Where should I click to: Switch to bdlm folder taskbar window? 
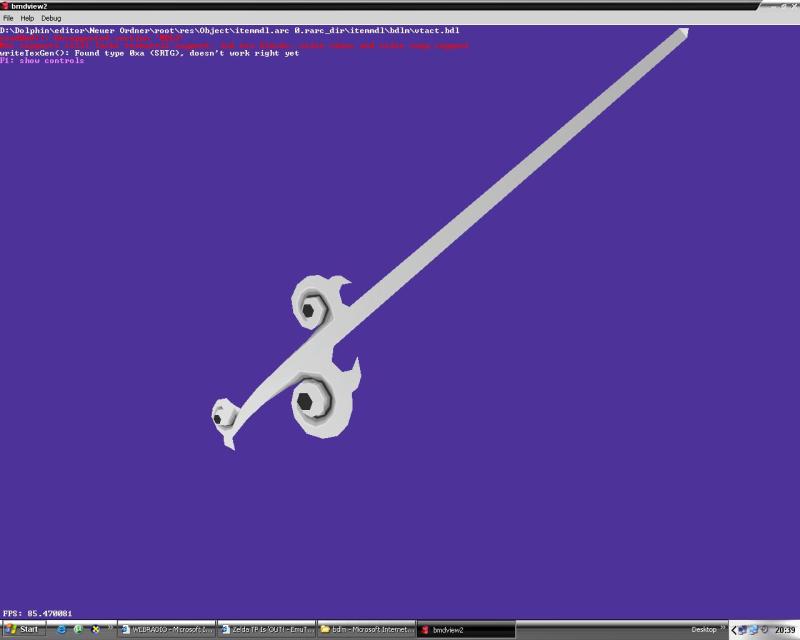point(366,630)
